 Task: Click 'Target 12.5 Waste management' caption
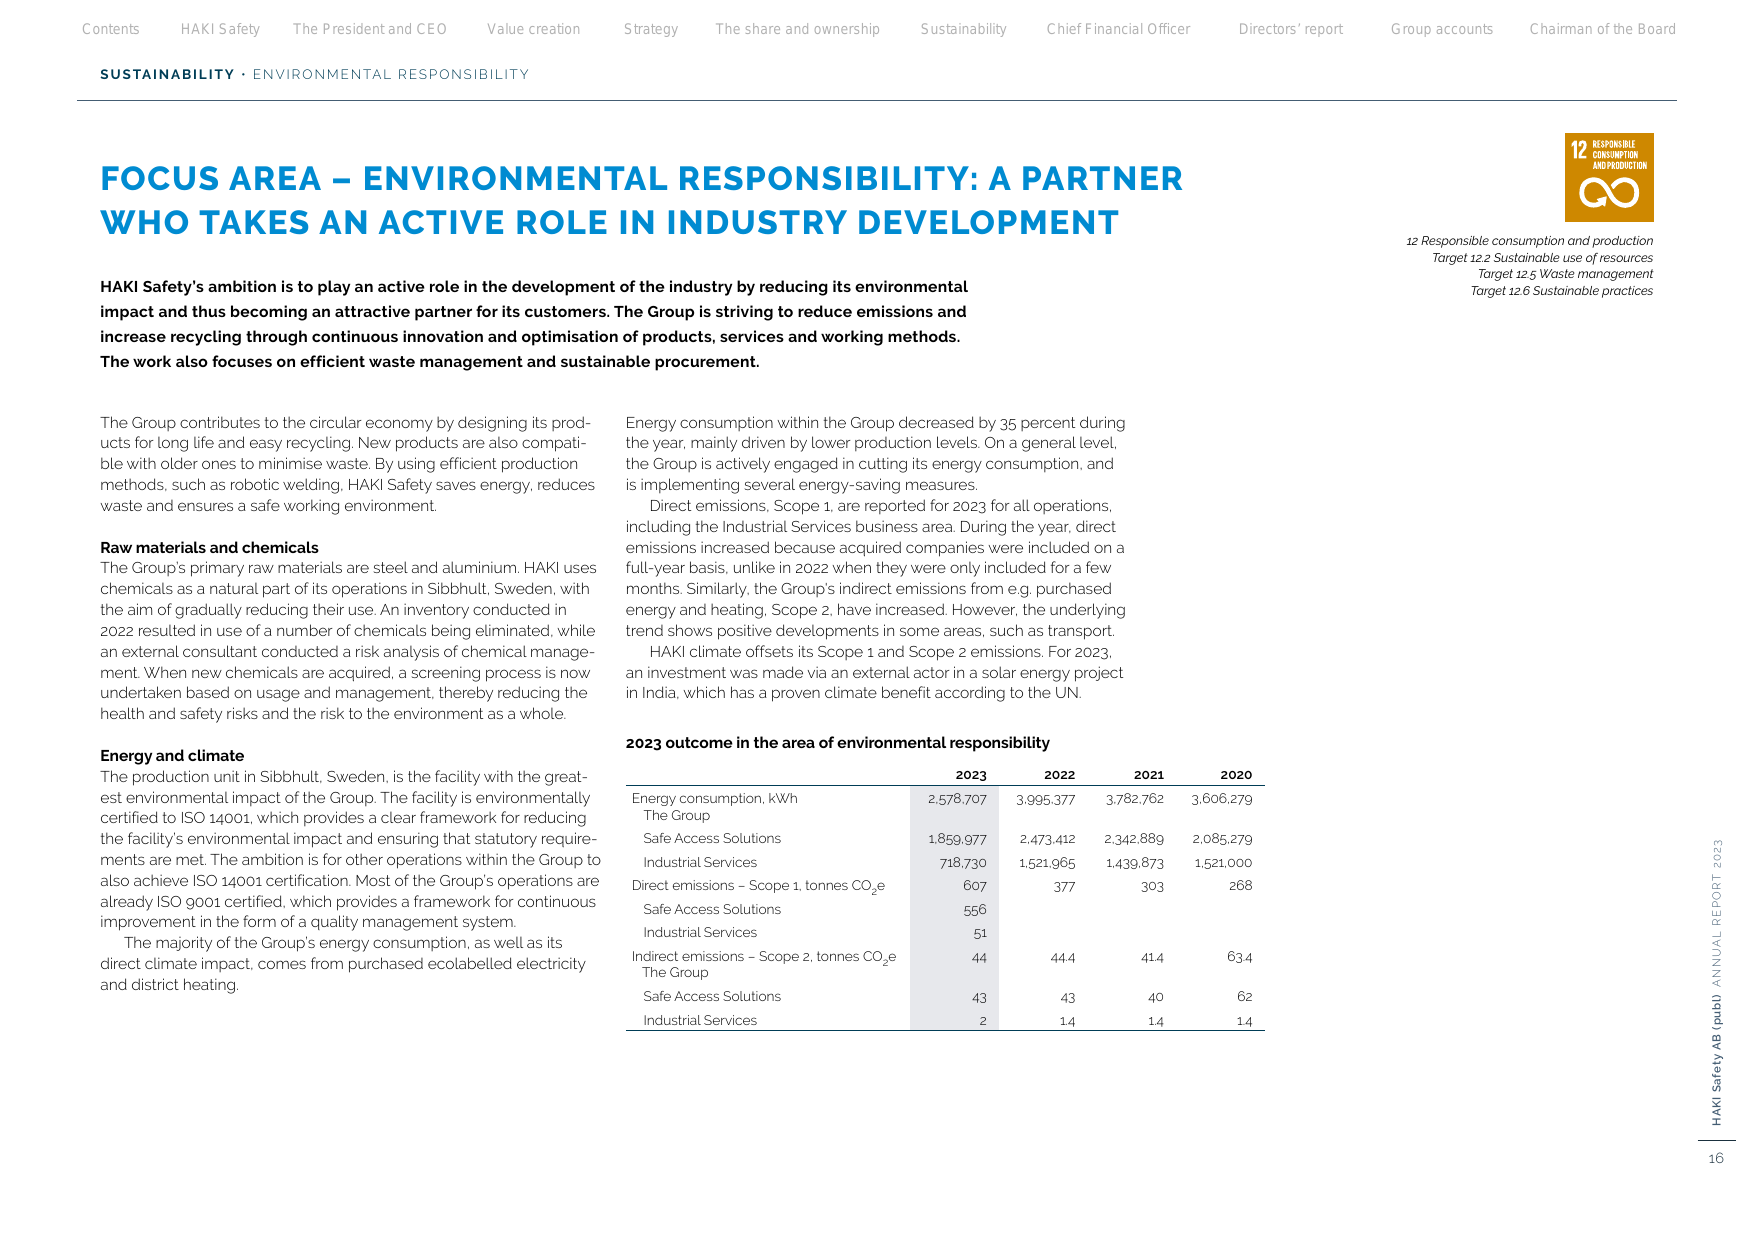tap(1565, 274)
